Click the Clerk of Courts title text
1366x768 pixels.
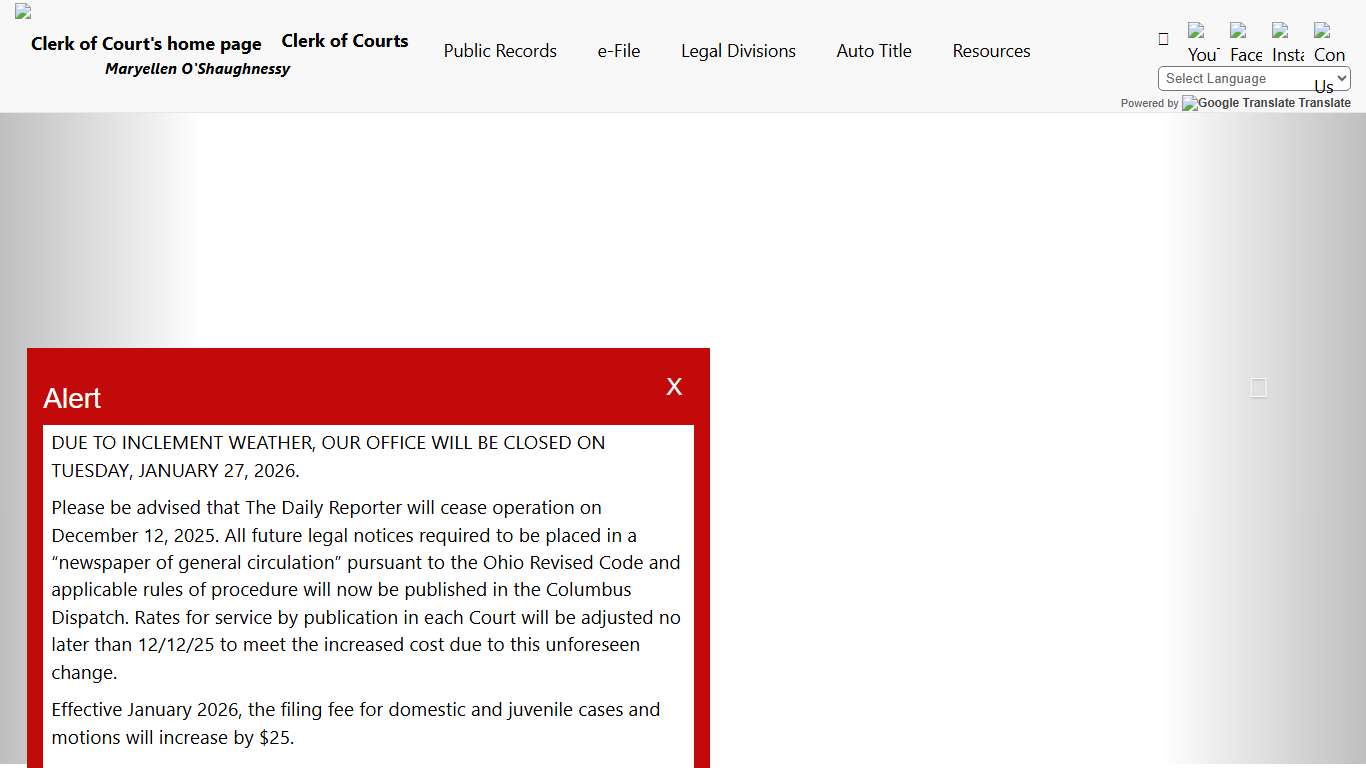(x=345, y=41)
